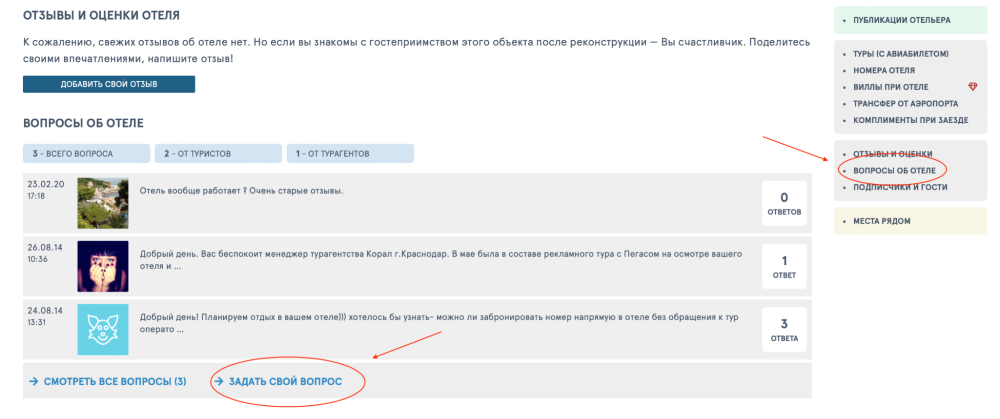This screenshot has width=1000, height=419.
Task: Go to Номера отеля in the sidebar
Action: coord(884,70)
